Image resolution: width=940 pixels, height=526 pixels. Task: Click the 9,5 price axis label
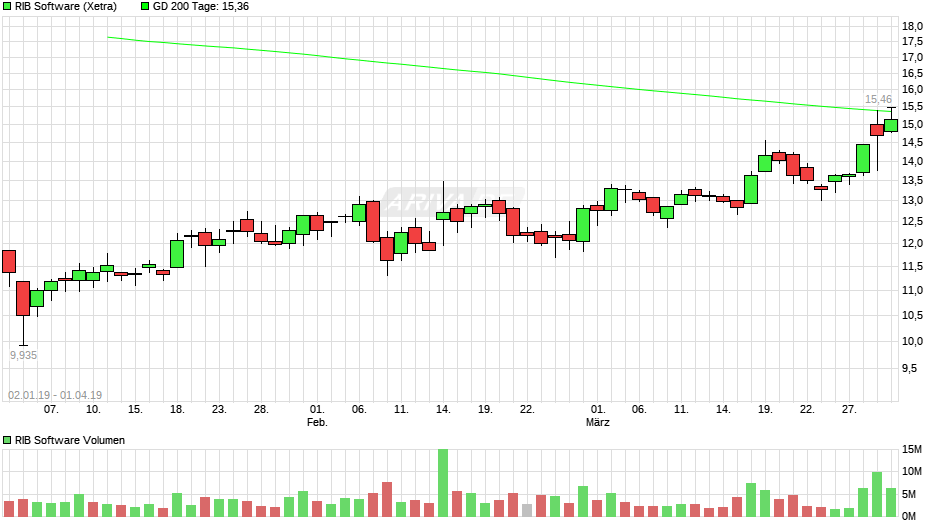point(909,368)
